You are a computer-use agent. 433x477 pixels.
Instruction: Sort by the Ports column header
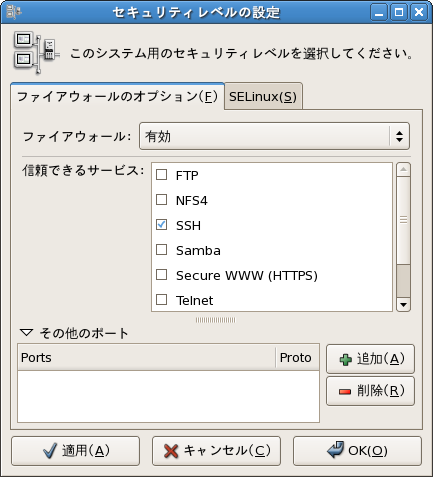147,358
